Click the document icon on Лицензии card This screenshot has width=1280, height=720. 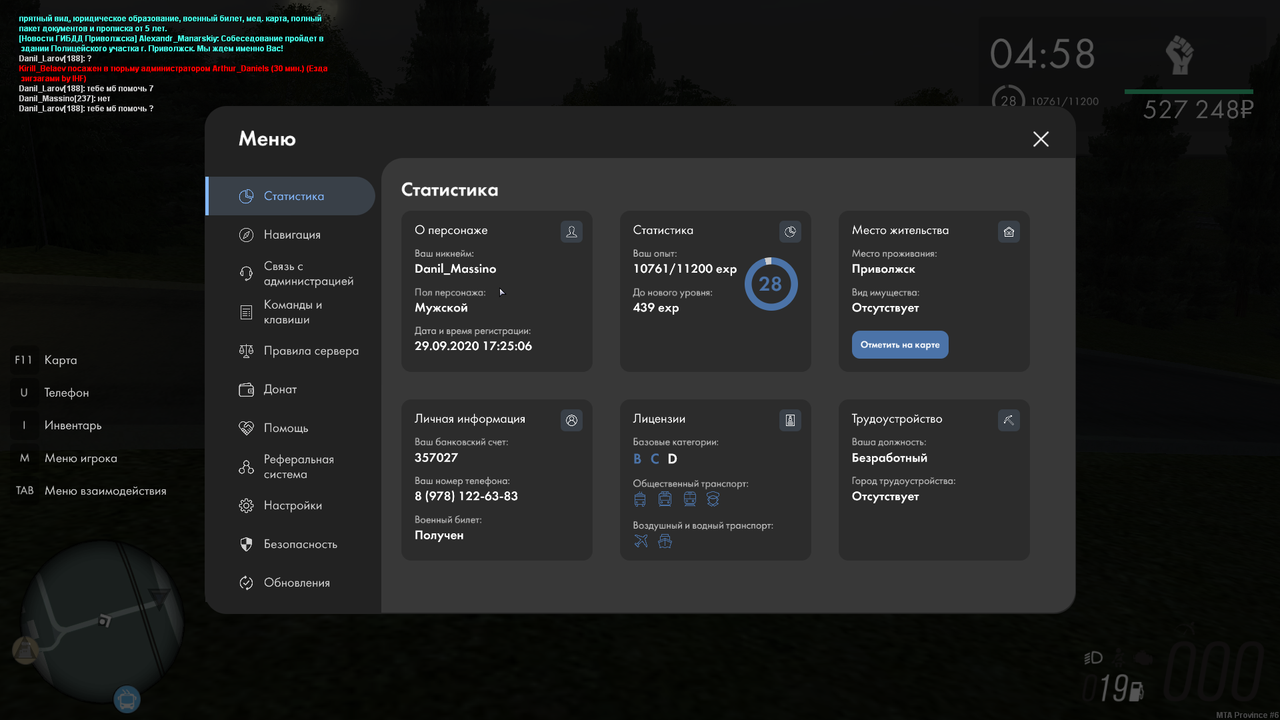tap(790, 421)
